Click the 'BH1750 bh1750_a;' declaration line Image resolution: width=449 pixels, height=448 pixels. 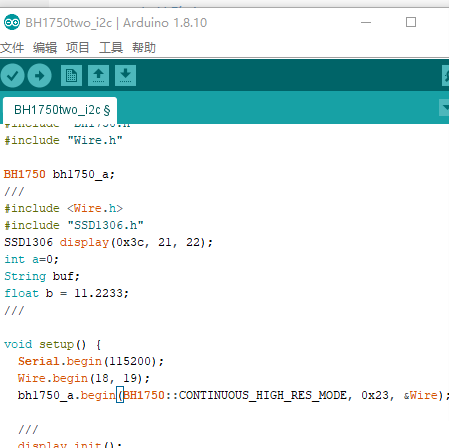click(59, 174)
